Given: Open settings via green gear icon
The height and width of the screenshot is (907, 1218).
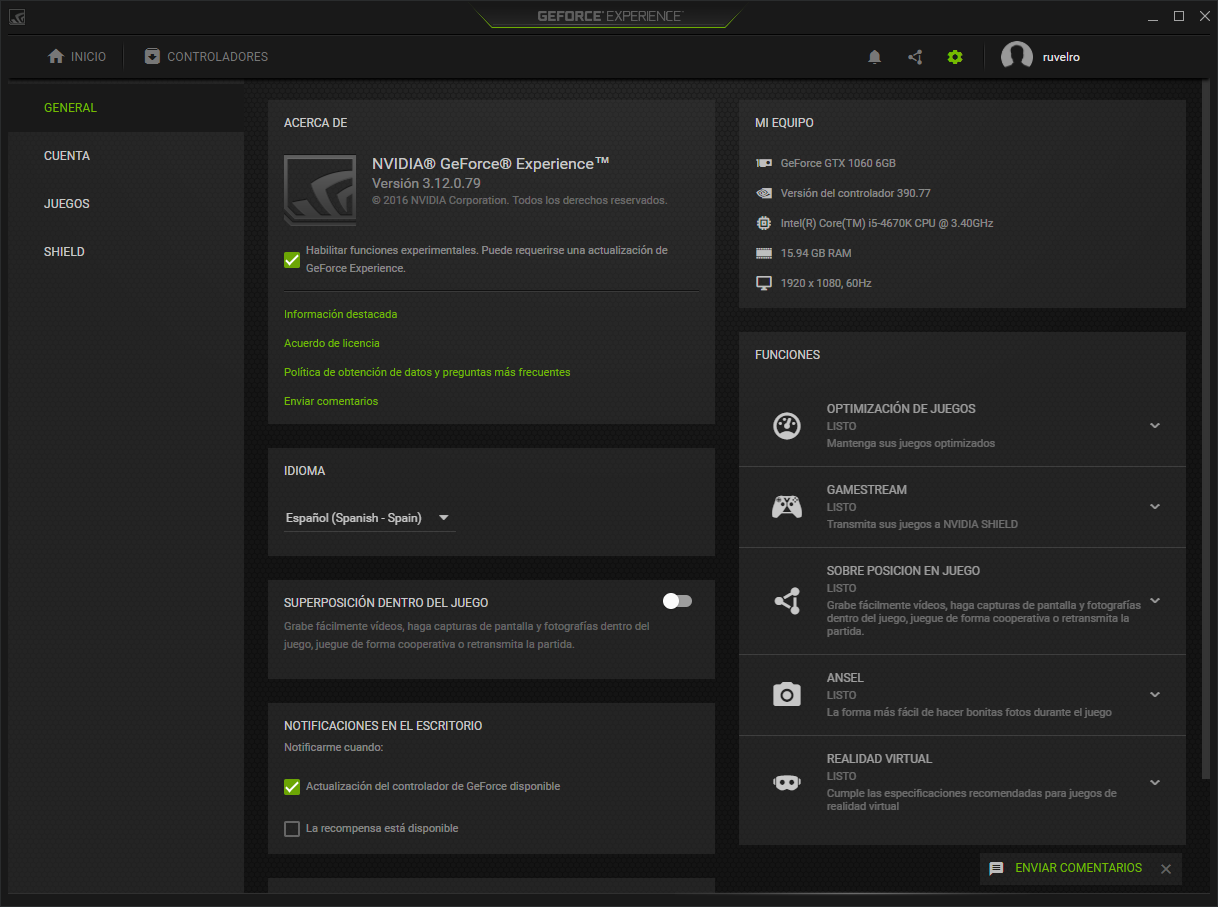Looking at the screenshot, I should 955,57.
